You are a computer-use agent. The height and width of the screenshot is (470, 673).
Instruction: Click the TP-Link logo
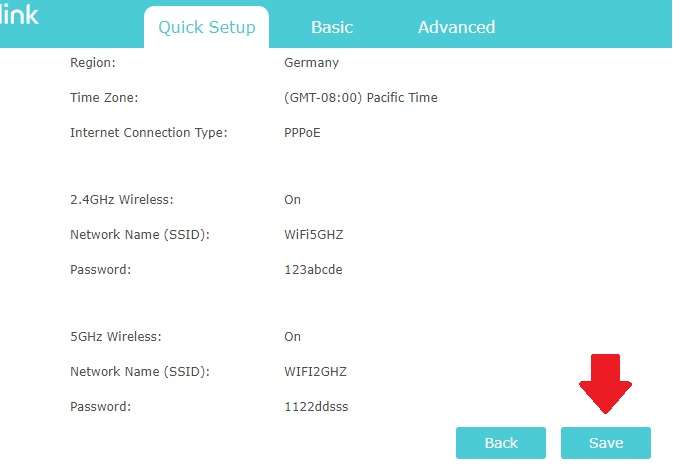(19, 14)
